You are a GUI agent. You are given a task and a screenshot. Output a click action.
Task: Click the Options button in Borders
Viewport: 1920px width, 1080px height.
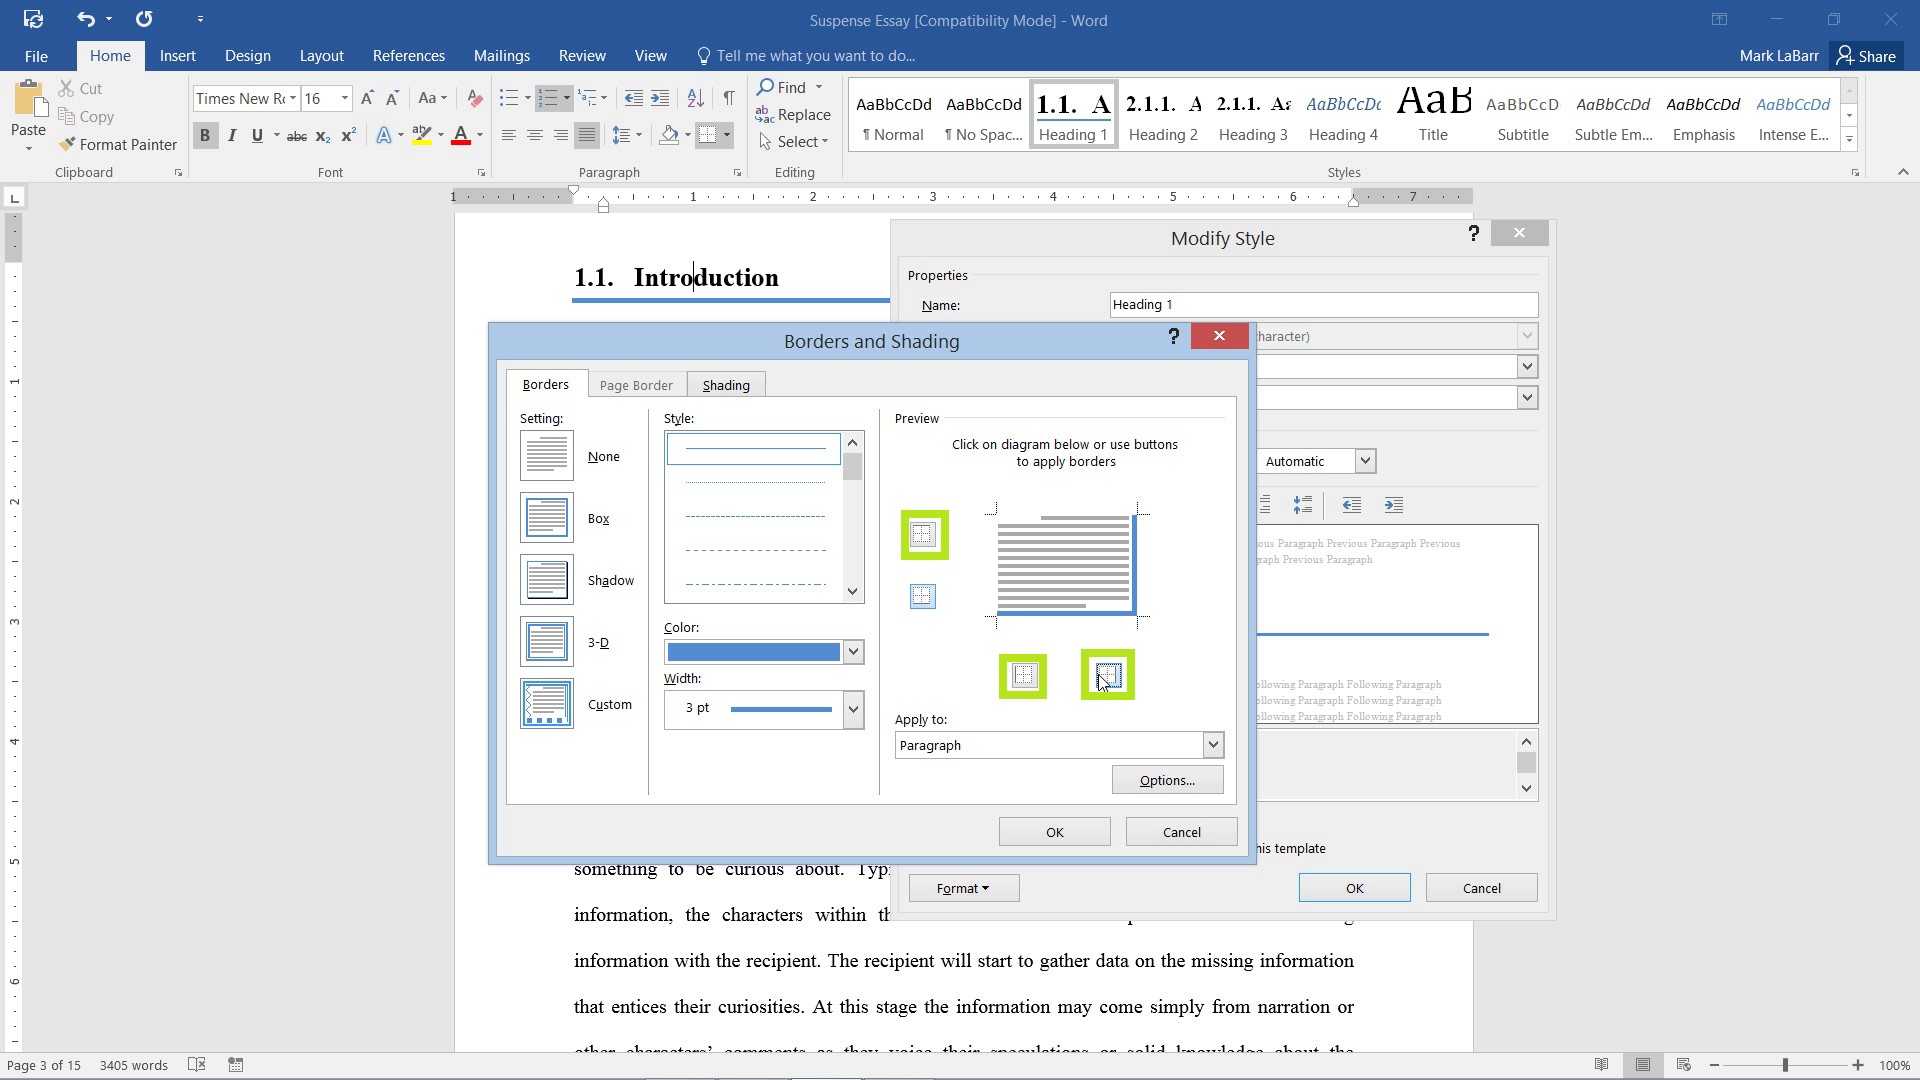[1167, 779]
